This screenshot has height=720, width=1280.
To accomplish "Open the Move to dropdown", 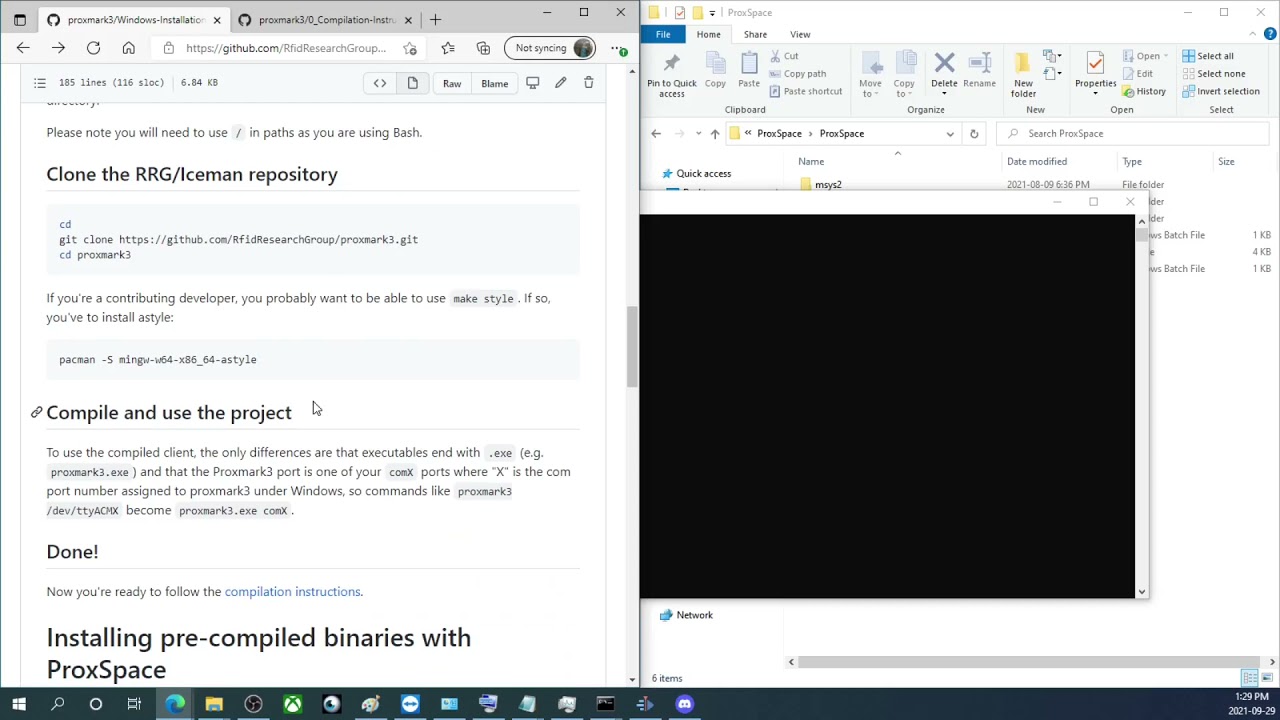I will coord(870,74).
